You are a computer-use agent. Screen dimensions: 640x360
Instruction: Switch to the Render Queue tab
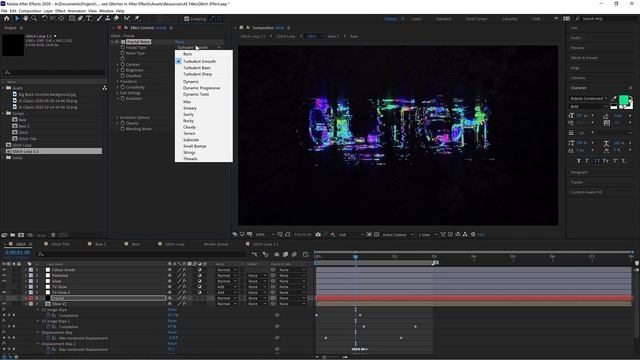pos(216,244)
